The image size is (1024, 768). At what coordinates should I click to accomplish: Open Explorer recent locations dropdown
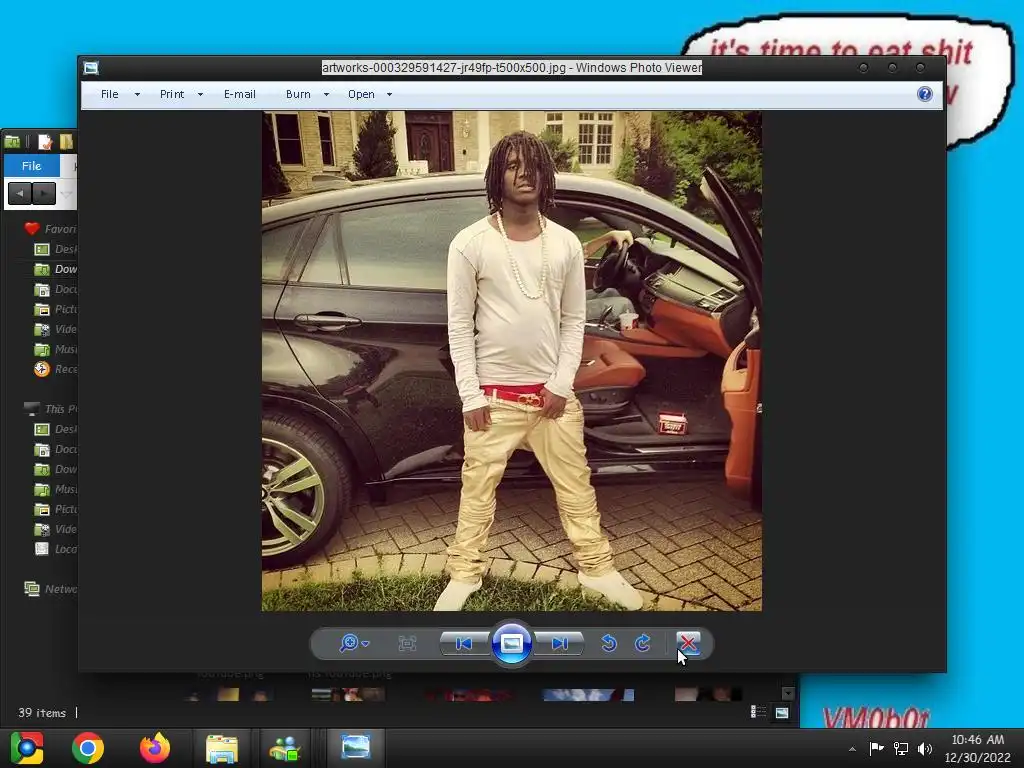(65, 193)
